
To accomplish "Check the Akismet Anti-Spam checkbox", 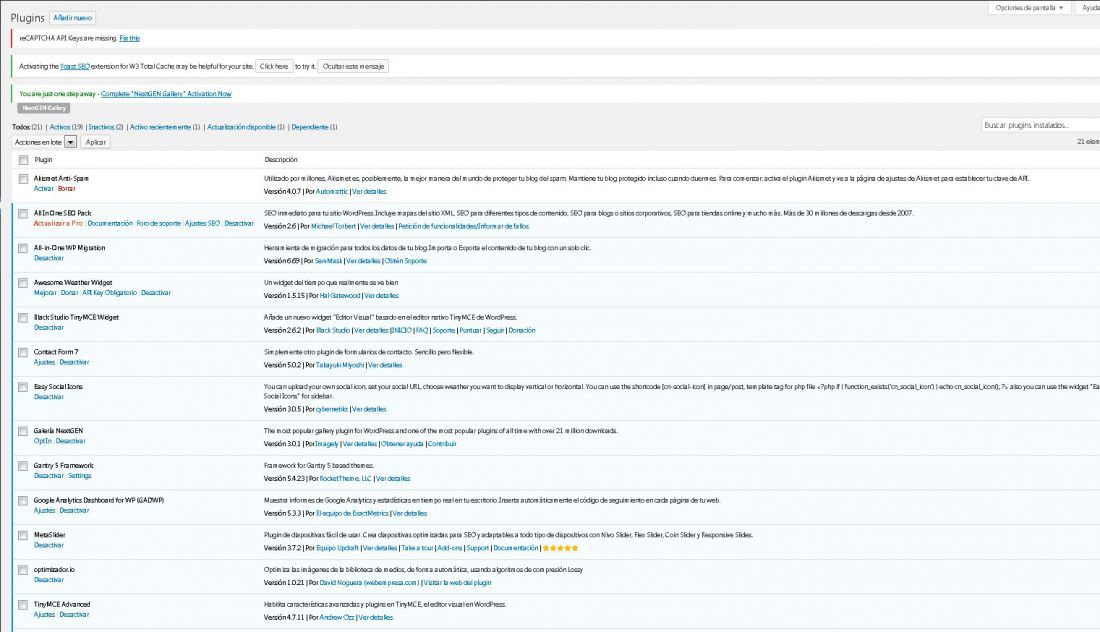I will click(23, 179).
